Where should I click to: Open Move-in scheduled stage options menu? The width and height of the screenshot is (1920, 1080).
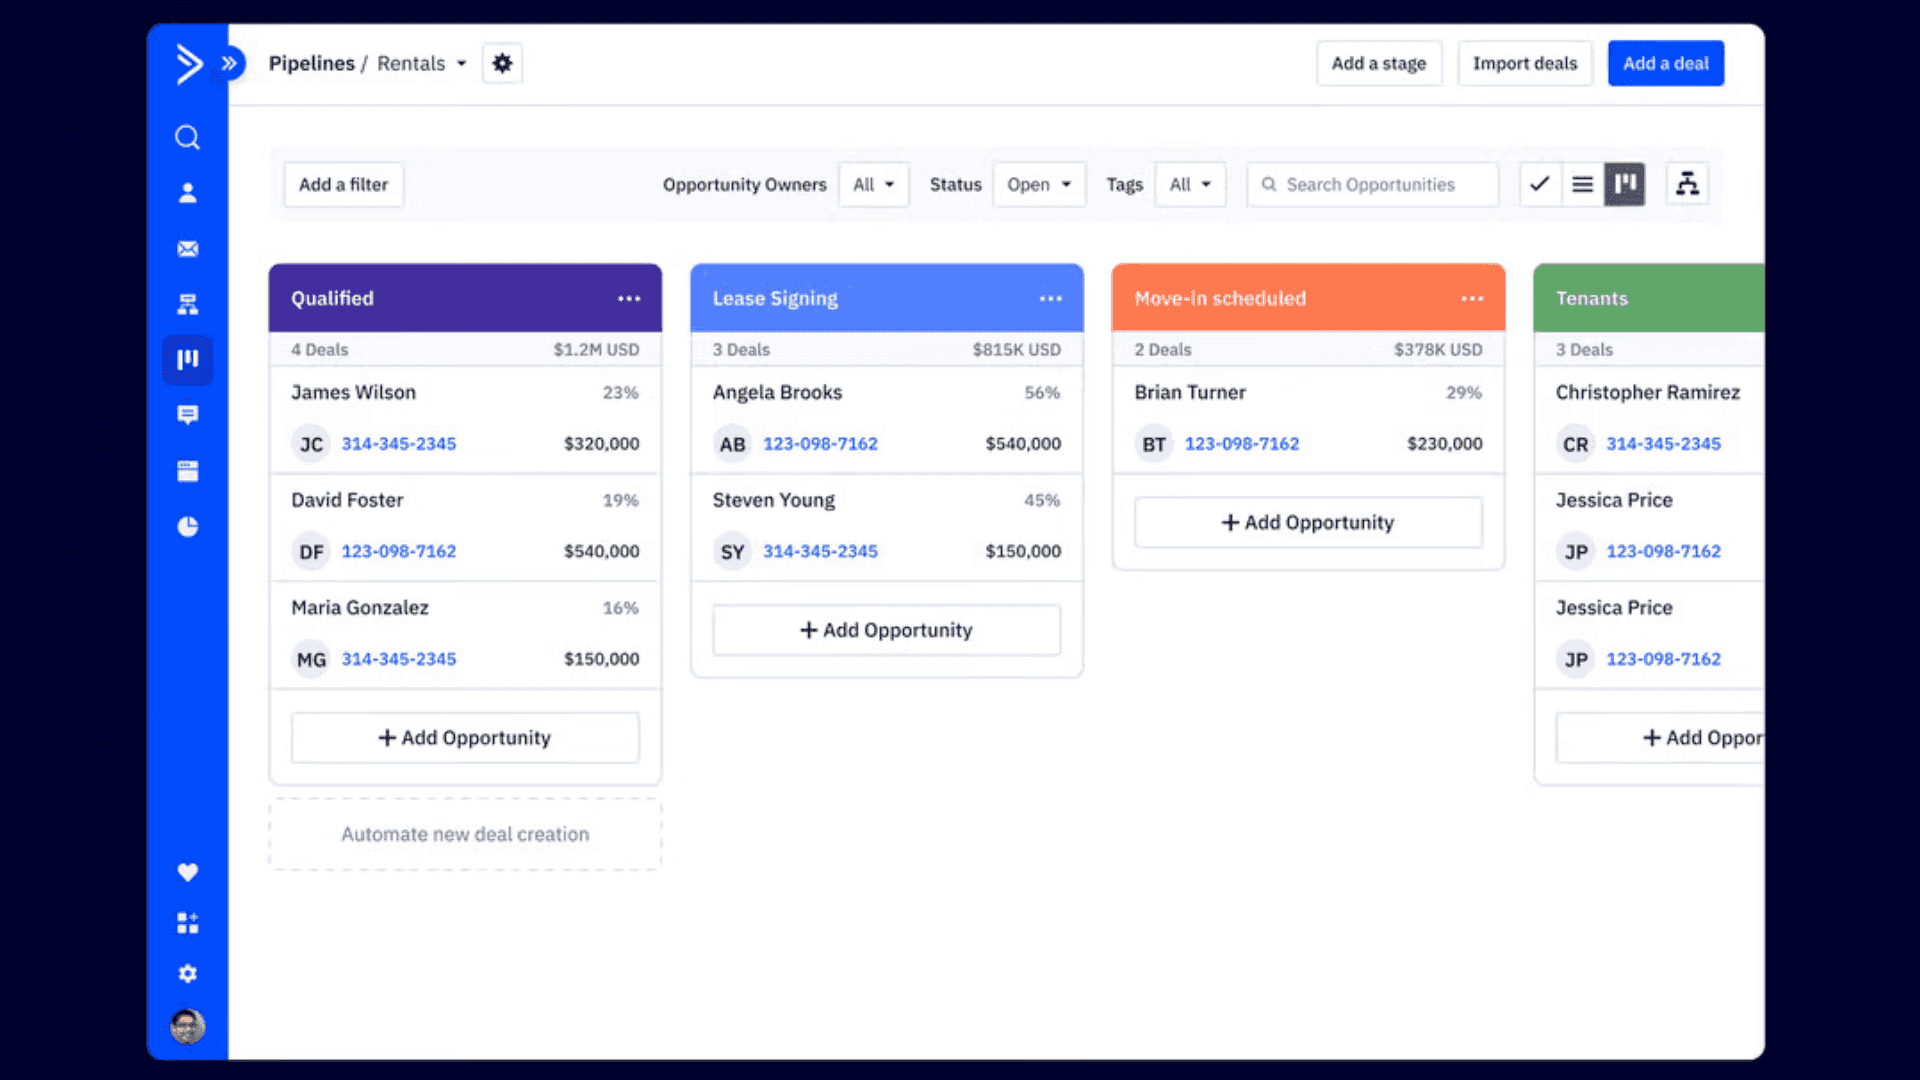coord(1472,298)
